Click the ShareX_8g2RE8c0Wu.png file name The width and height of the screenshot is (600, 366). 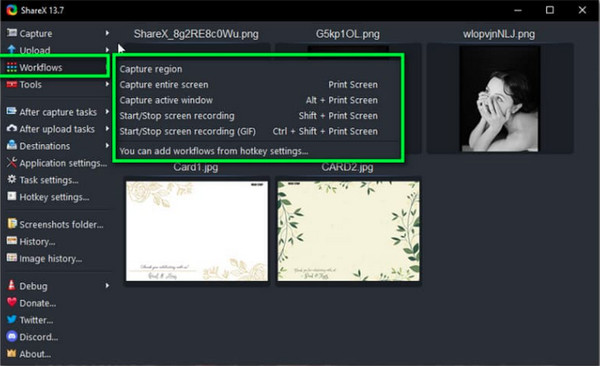click(196, 34)
